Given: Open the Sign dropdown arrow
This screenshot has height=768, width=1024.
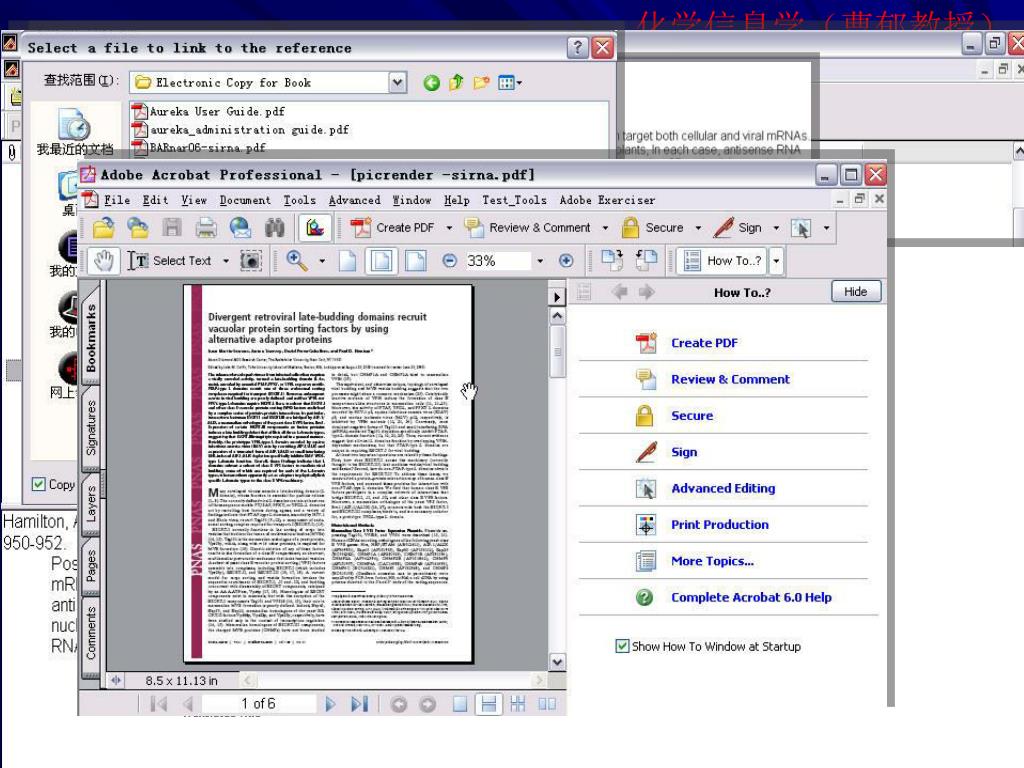Looking at the screenshot, I should click(x=776, y=228).
